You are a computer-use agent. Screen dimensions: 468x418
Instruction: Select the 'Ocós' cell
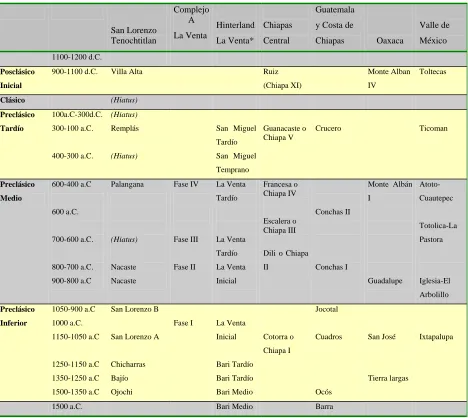point(323,392)
